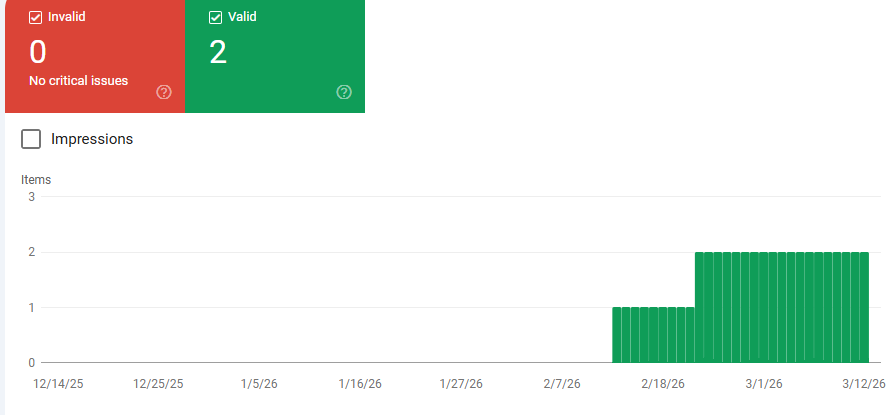
Task: Click the 3/1/26 date axis label
Action: [x=764, y=384]
